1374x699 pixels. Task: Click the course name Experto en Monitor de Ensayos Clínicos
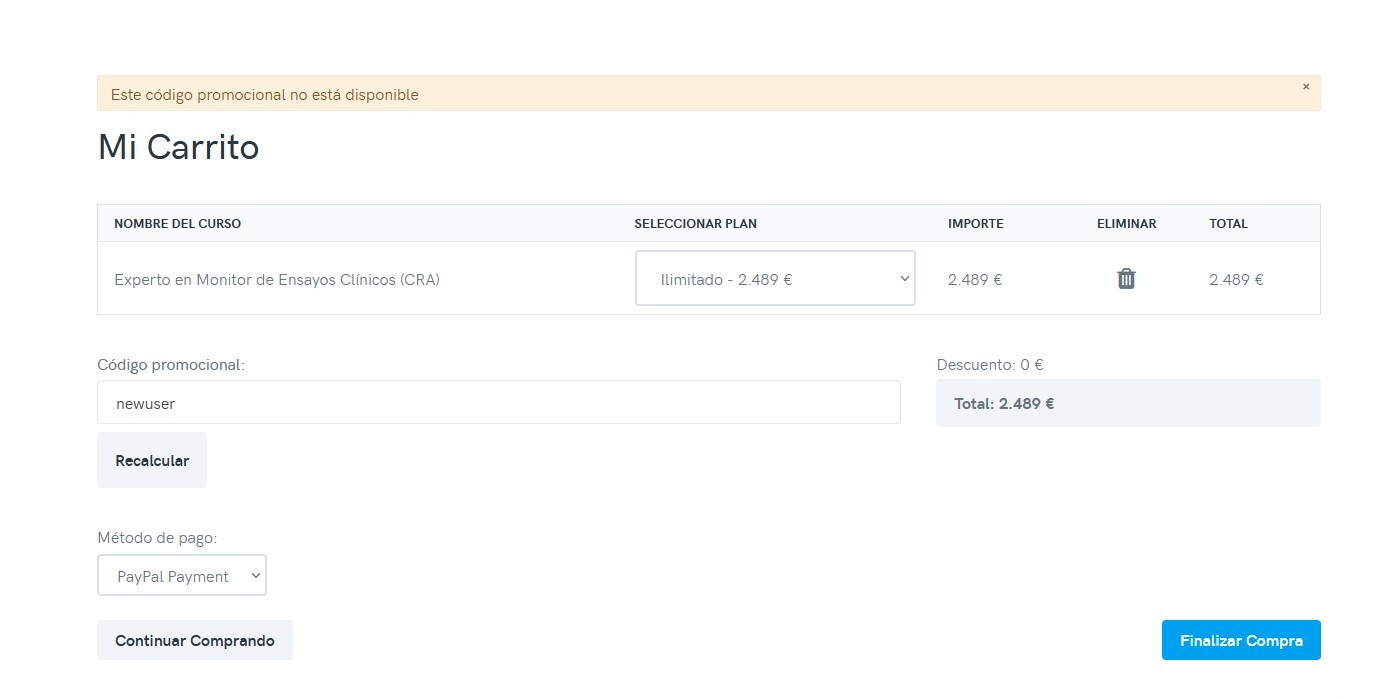click(277, 279)
